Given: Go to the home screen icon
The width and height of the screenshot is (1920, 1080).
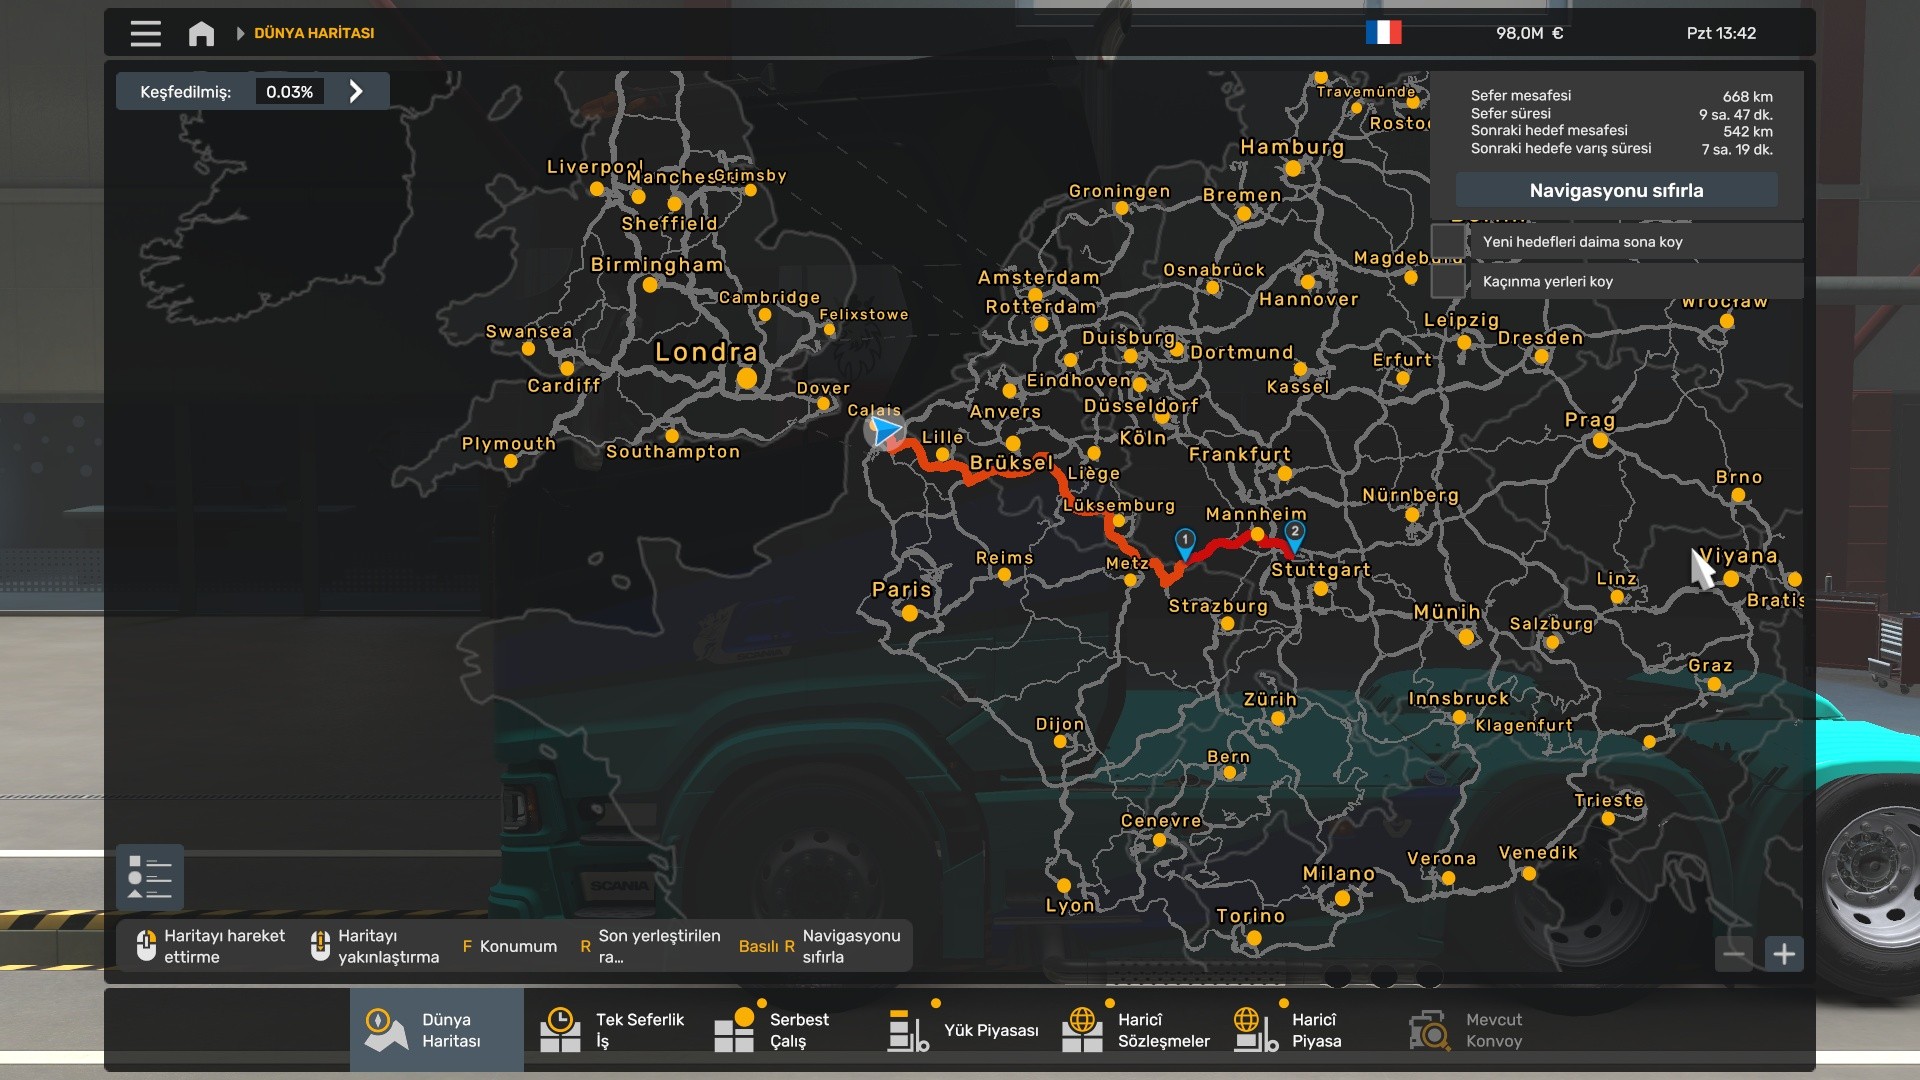Looking at the screenshot, I should point(201,33).
